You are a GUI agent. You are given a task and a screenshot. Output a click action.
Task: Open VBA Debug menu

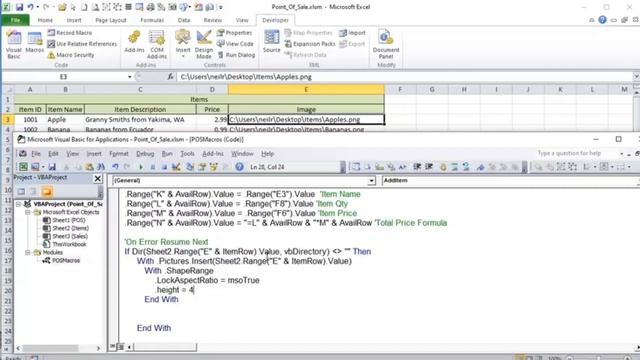coord(145,154)
